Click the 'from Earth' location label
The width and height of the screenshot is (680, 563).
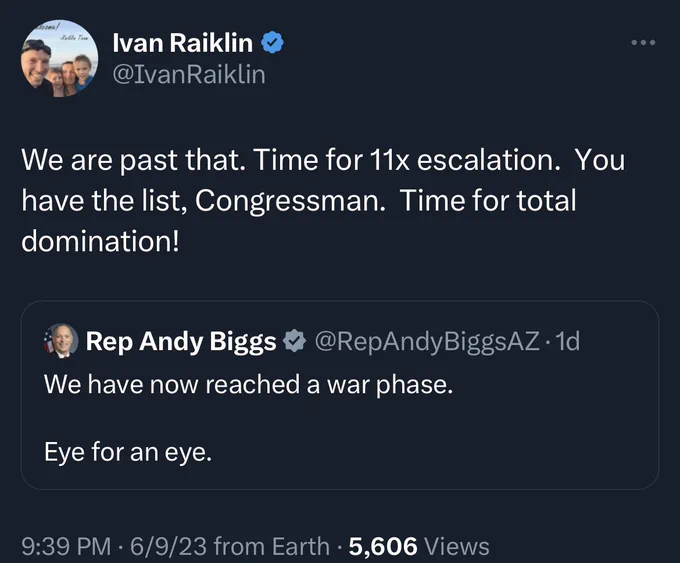coord(271,546)
